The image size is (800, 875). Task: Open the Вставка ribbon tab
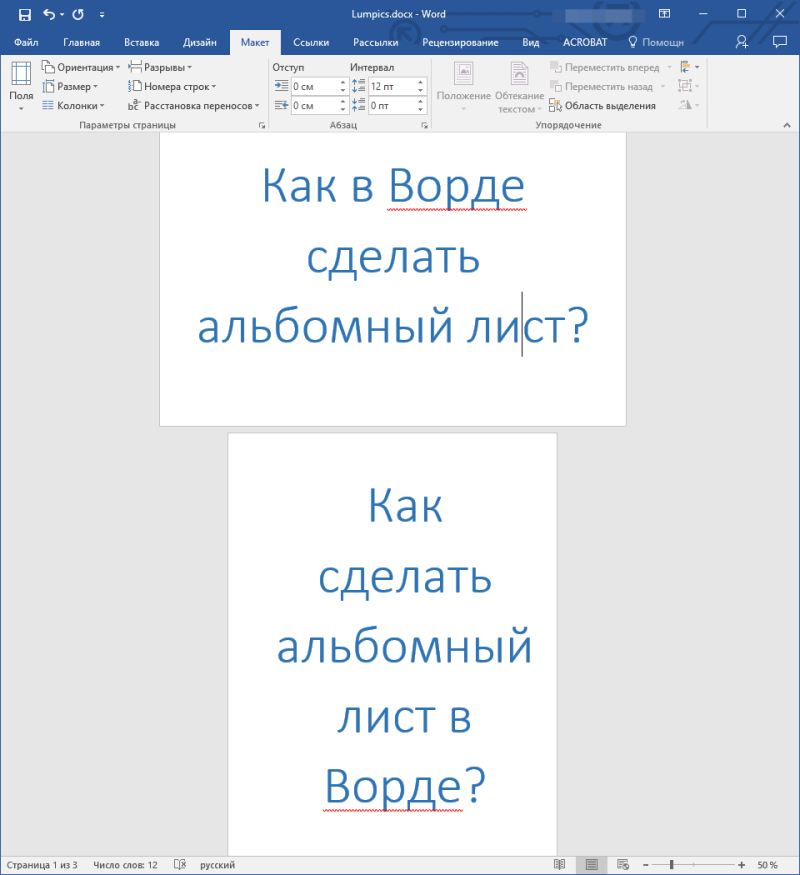[142, 42]
